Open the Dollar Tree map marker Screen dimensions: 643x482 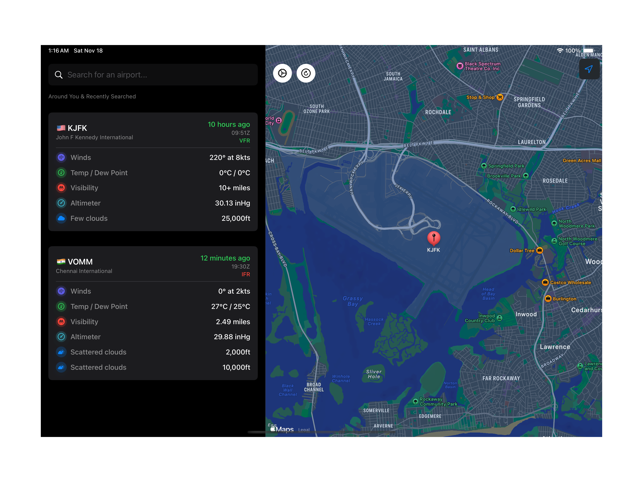click(x=540, y=250)
